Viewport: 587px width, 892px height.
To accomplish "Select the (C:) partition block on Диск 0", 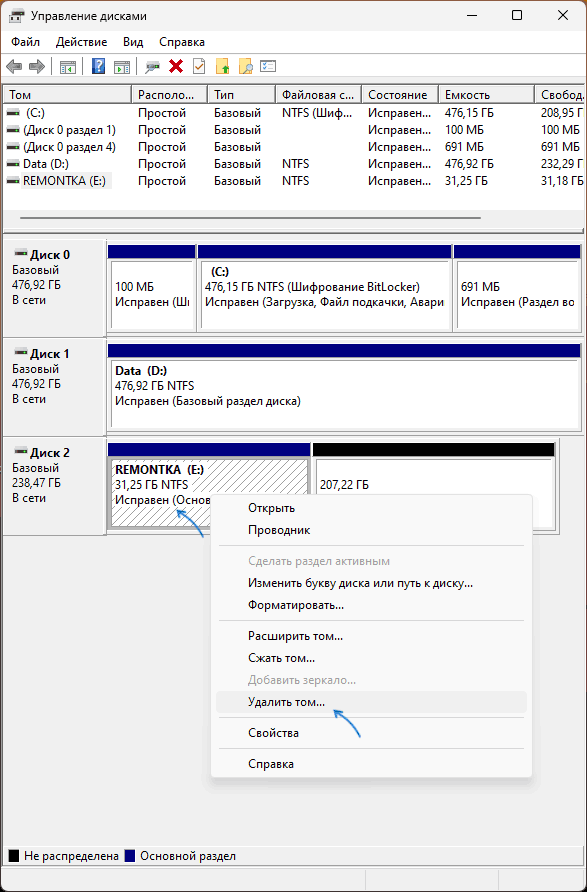I will 324,288.
